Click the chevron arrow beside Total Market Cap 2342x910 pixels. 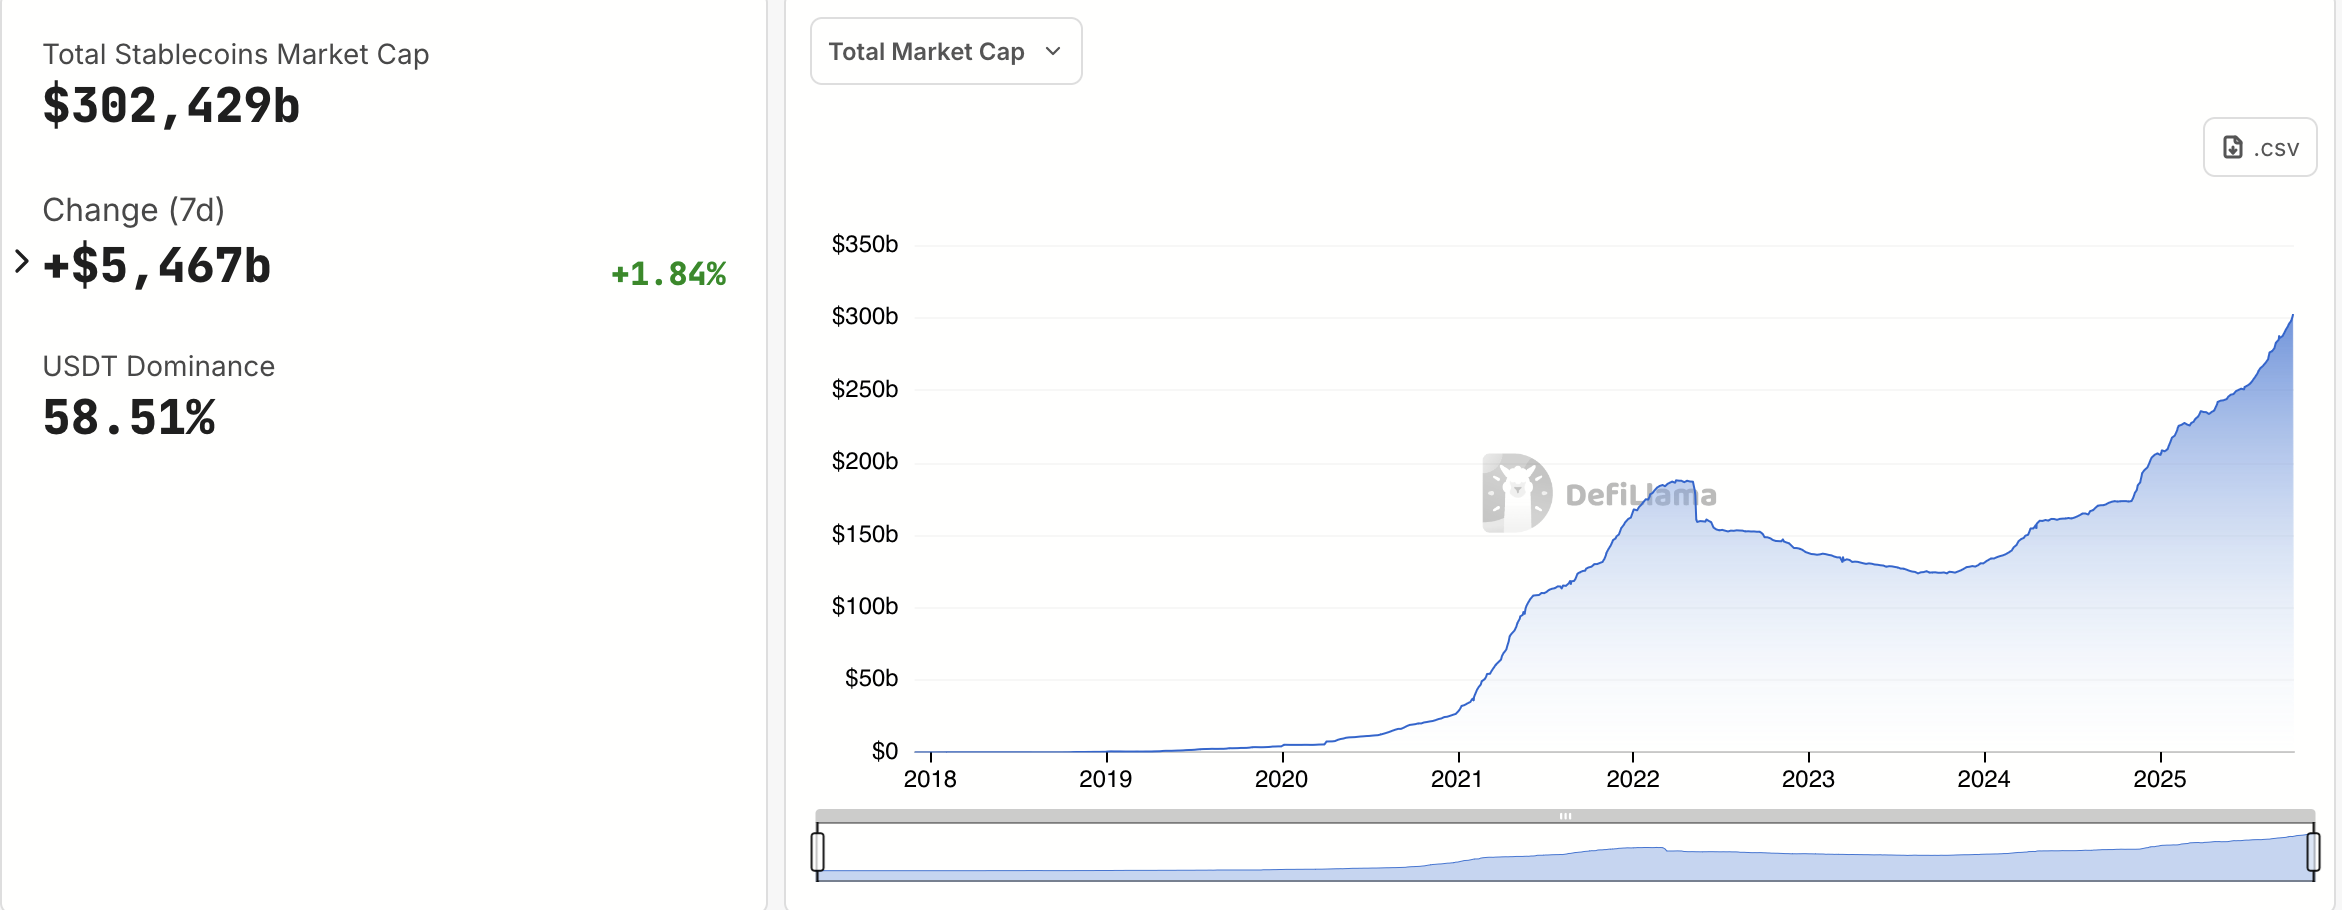click(x=1052, y=51)
